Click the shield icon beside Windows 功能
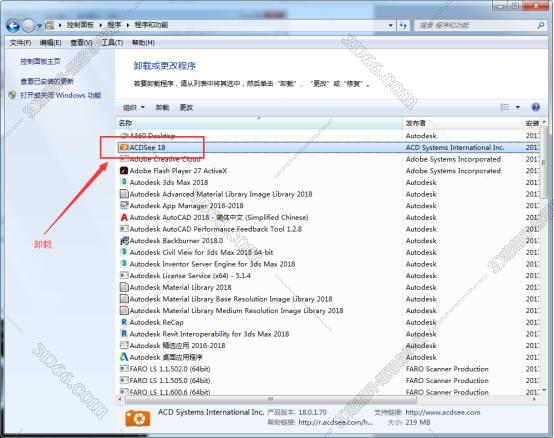This screenshot has height=438, width=554. 12,95
